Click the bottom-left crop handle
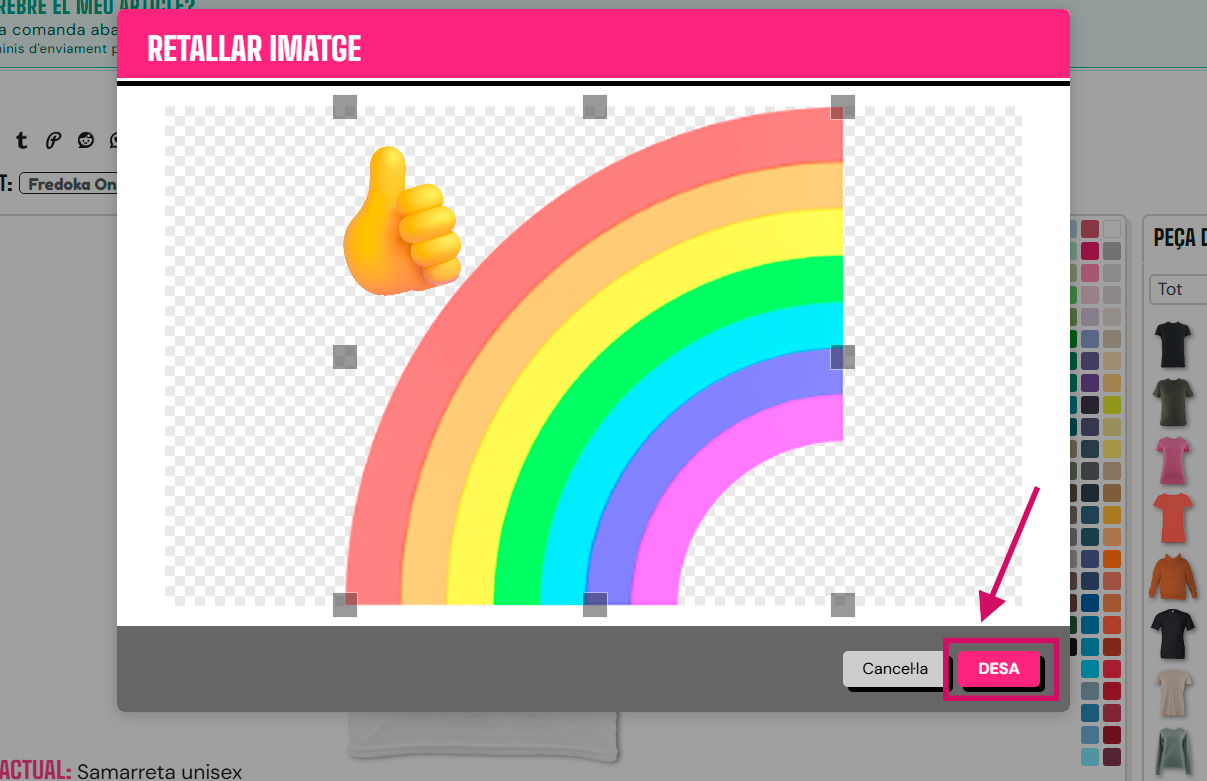 [344, 604]
